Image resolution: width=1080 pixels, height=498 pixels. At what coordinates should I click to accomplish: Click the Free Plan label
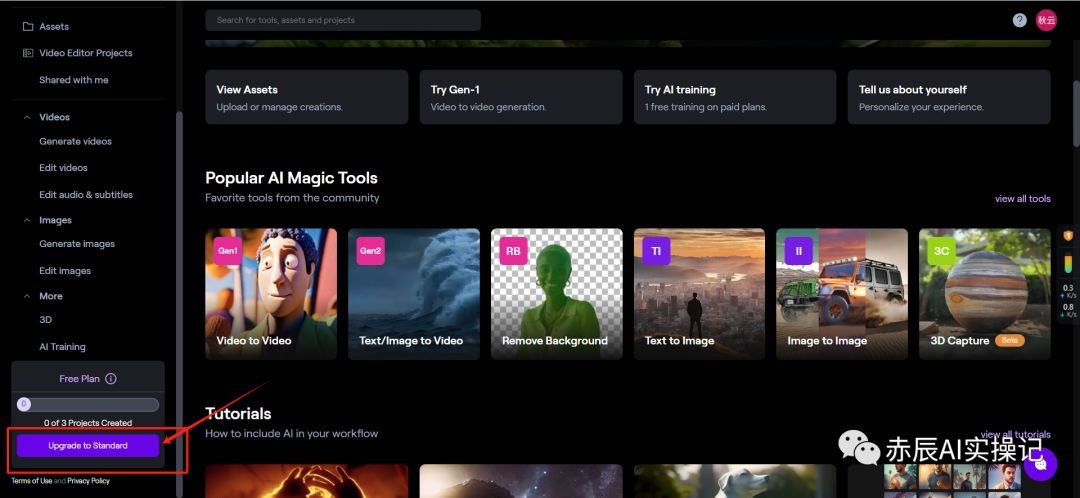pos(79,378)
